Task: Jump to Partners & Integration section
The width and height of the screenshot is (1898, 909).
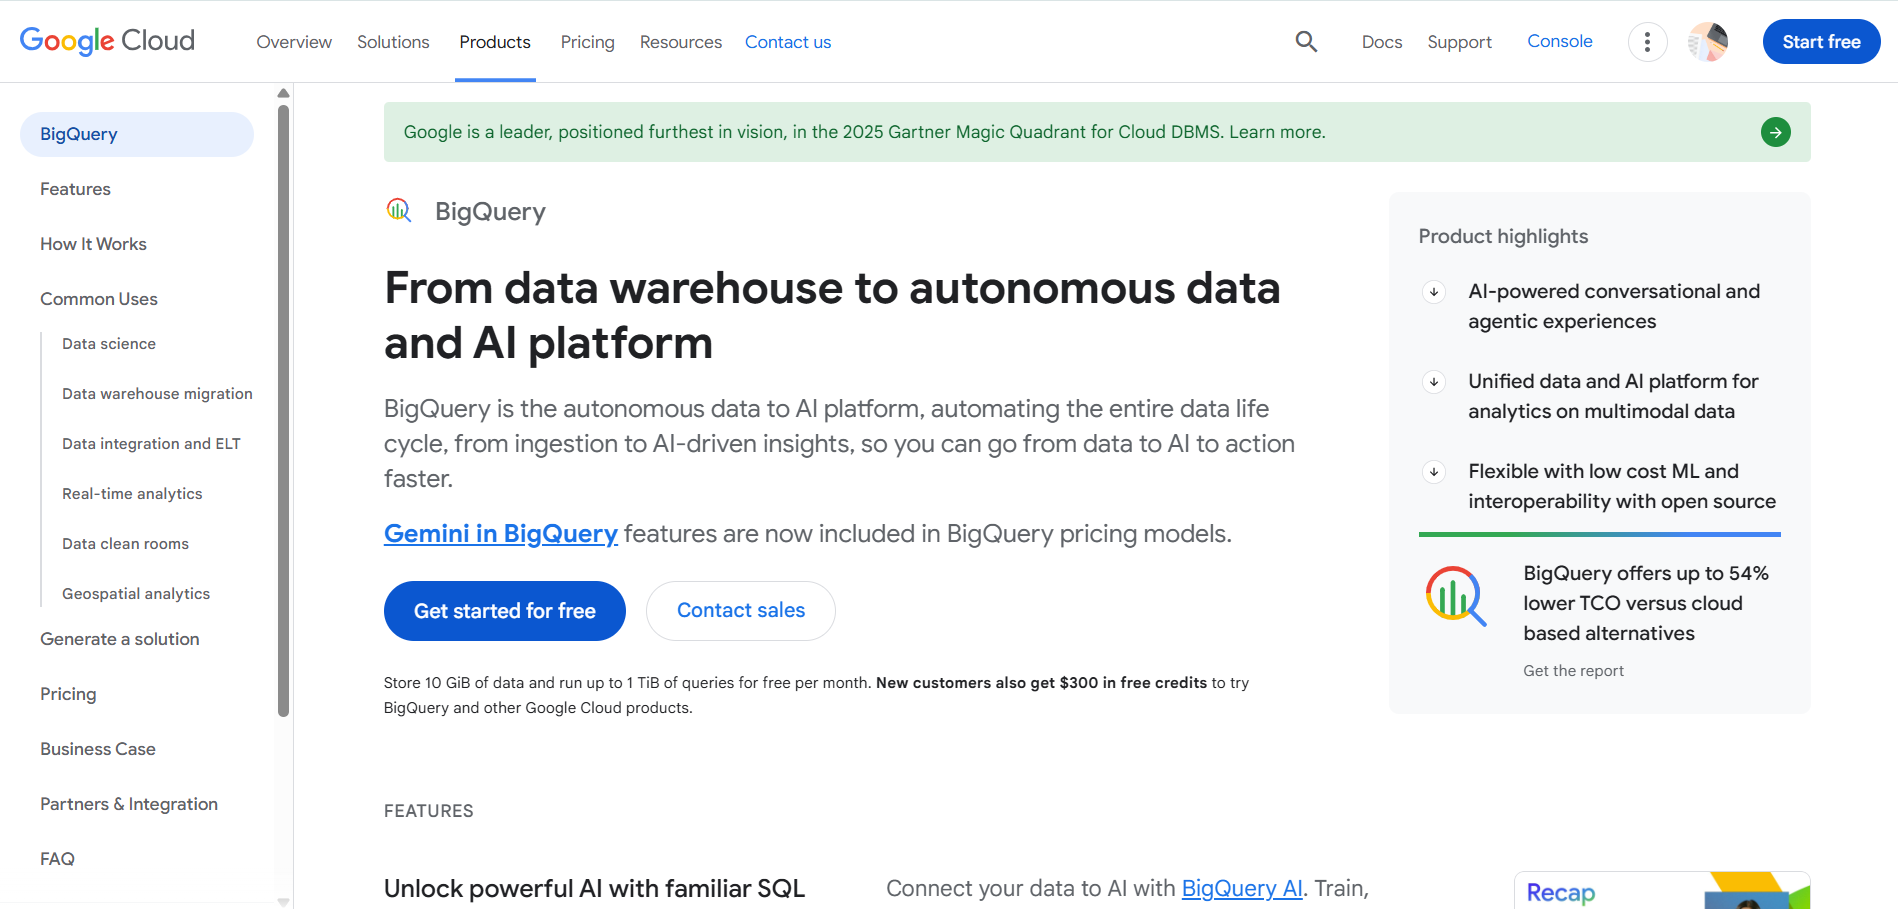Action: click(x=129, y=804)
